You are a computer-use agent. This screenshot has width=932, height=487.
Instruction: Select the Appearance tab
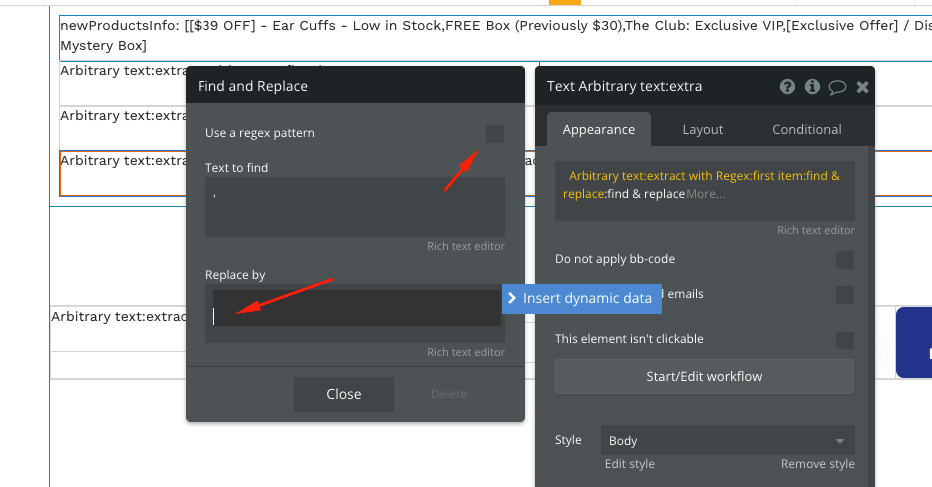tap(598, 129)
